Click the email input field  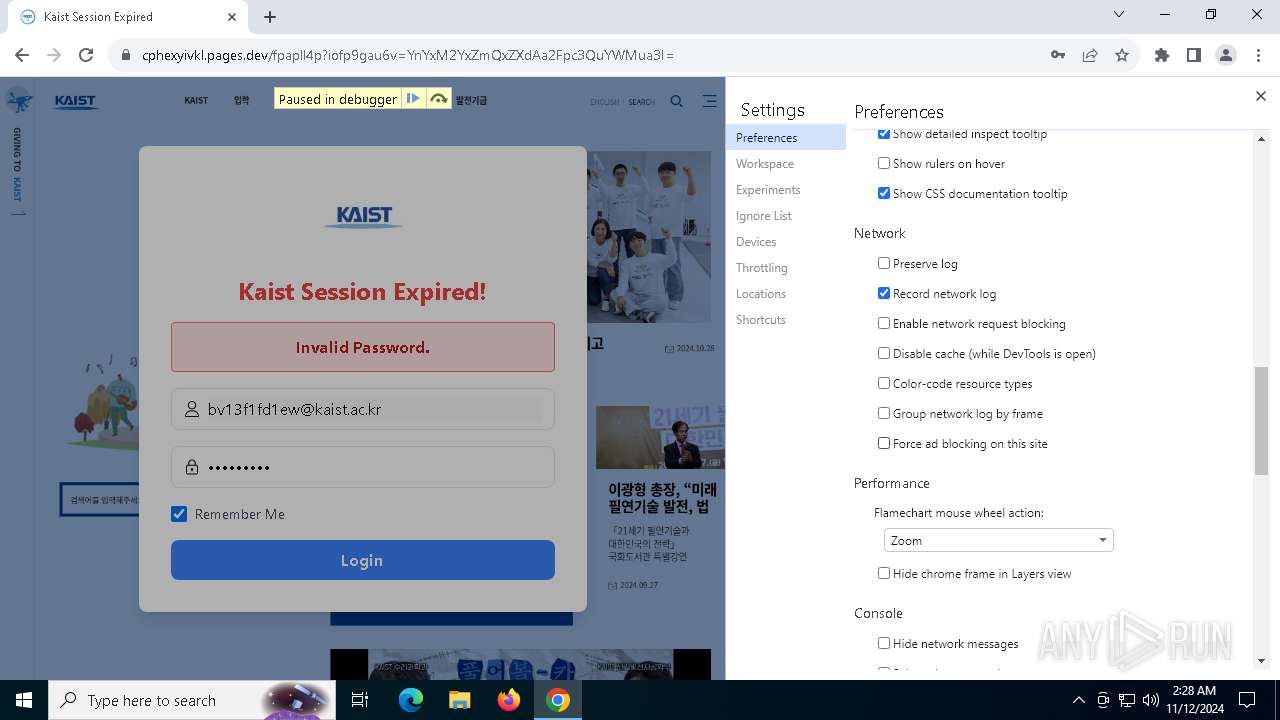(362, 409)
